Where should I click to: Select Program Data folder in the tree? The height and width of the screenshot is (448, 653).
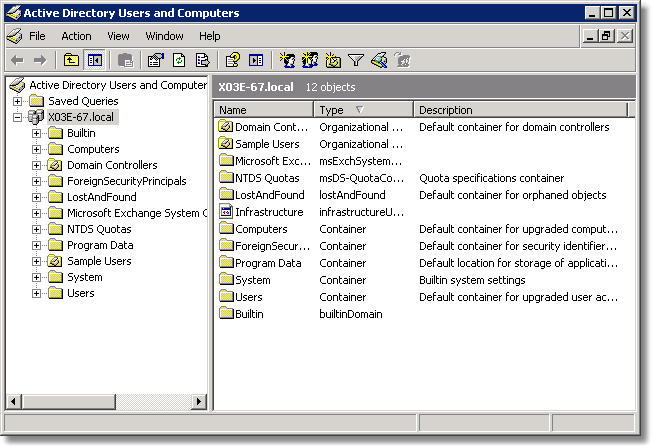coord(100,245)
